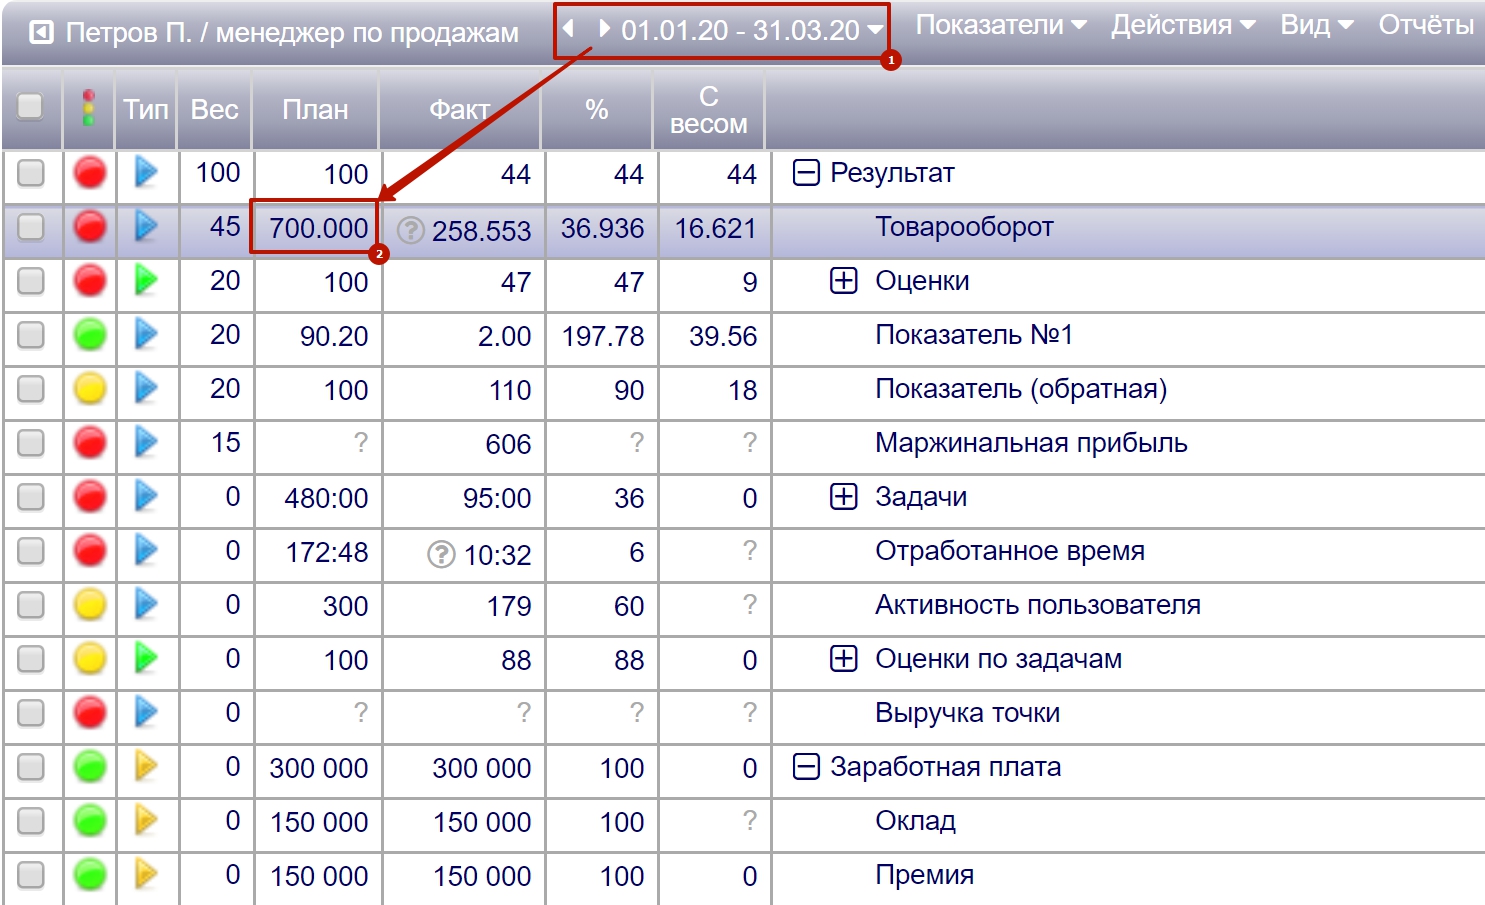This screenshot has width=1485, height=905.
Task: Toggle the select-all checkbox in header
Action: 31,107
